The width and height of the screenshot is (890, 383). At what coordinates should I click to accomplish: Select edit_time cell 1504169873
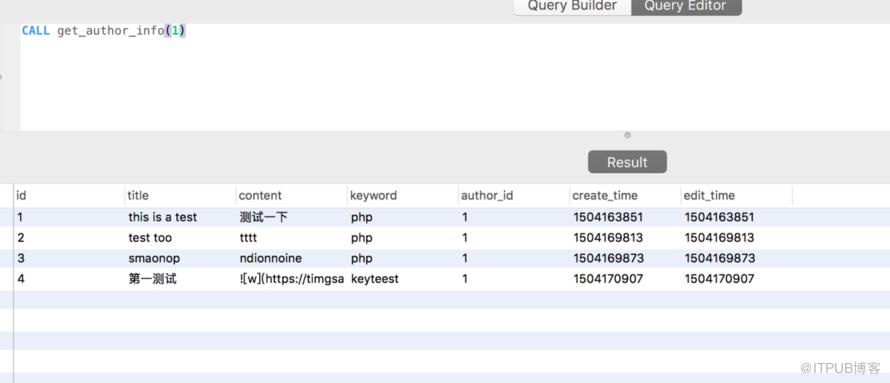click(x=719, y=259)
